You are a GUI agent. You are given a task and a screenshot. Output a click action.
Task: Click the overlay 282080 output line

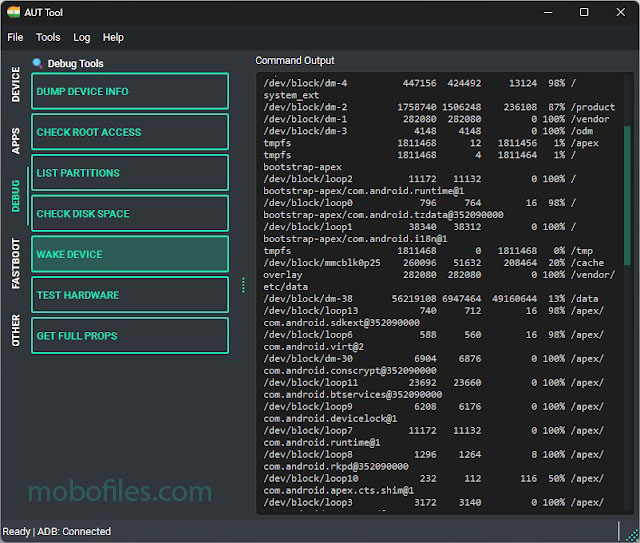pos(439,275)
